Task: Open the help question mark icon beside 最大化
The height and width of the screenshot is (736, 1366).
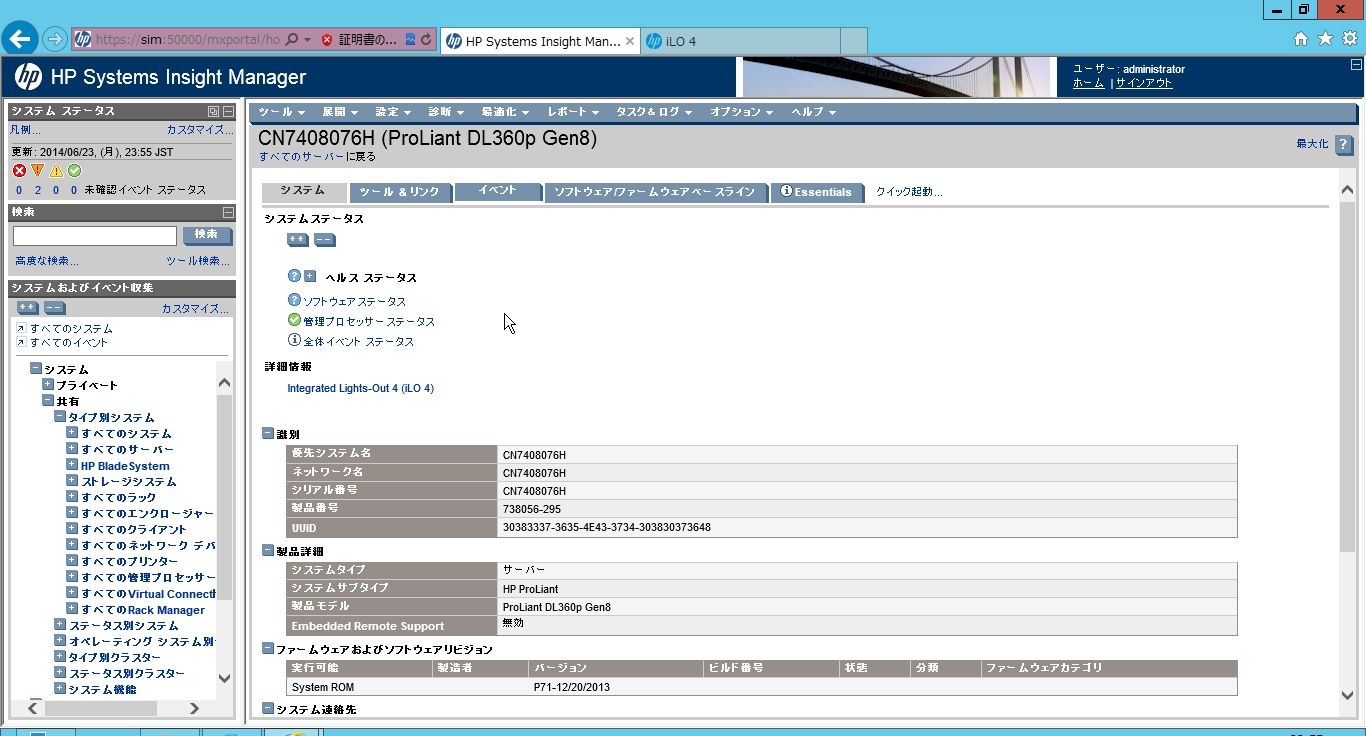Action: pyautogui.click(x=1344, y=145)
